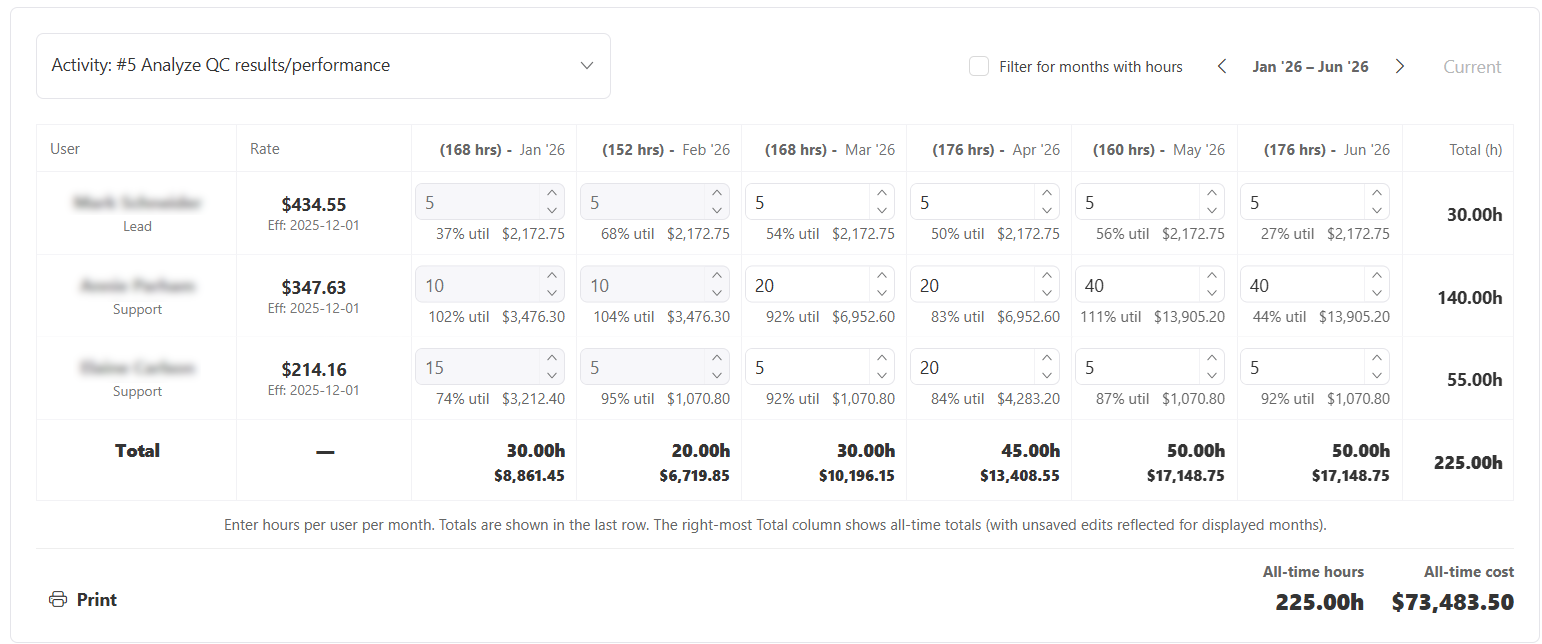Viewport: 1542px width, 644px height.
Task: Select Mark Schneider's Mar '26 hours input field
Action: tap(810, 201)
